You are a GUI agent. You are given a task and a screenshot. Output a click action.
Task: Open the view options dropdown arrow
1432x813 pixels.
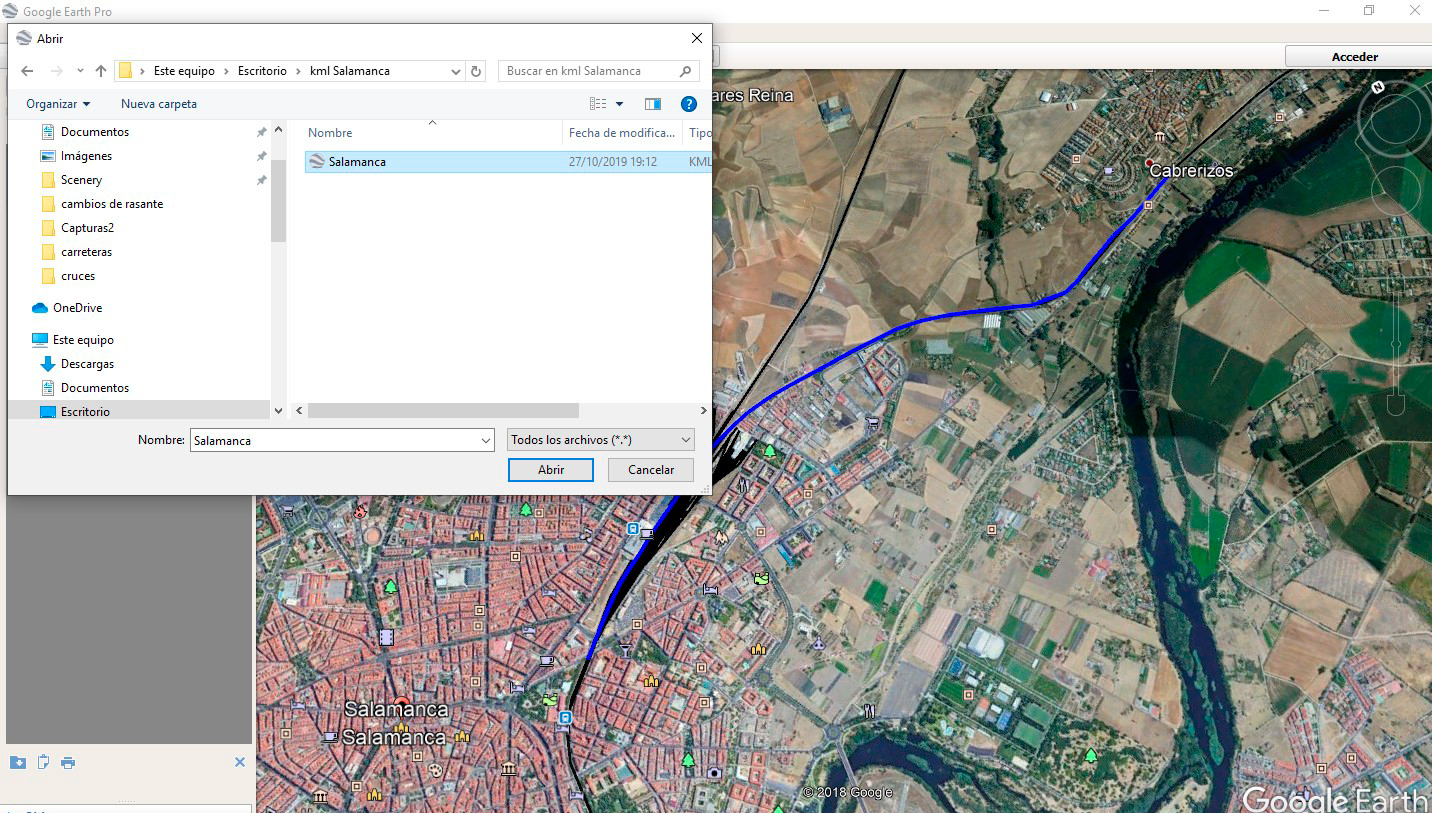click(619, 104)
